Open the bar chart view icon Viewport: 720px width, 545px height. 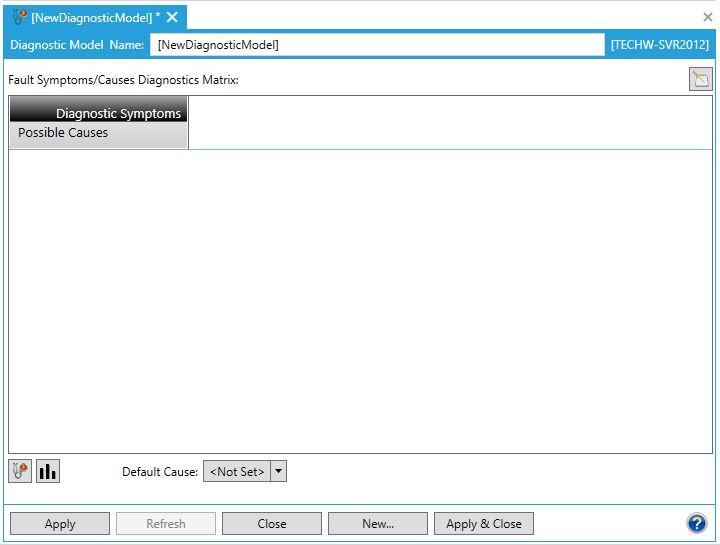point(48,471)
